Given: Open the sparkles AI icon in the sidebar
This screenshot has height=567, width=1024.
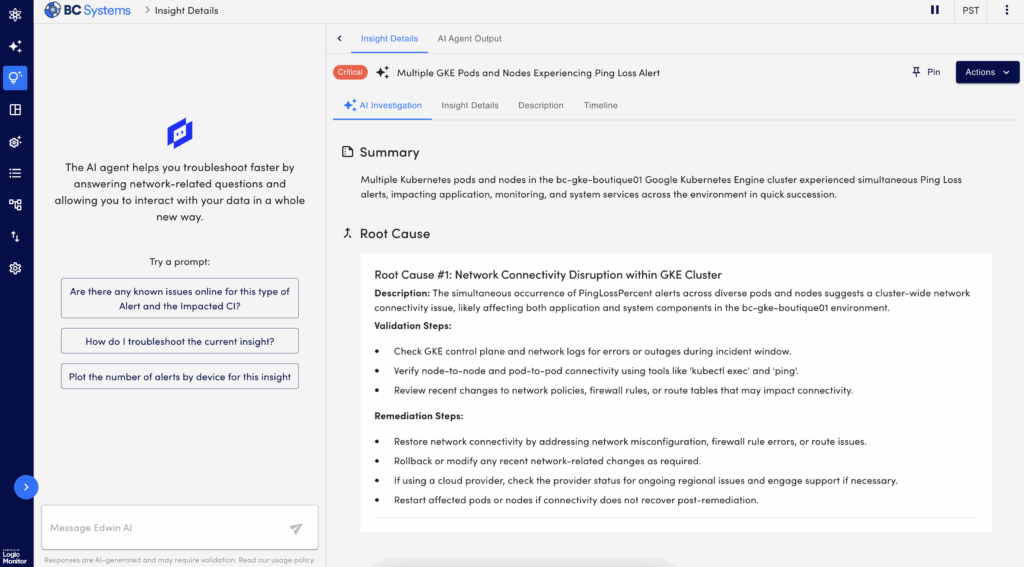Looking at the screenshot, I should tap(15, 46).
